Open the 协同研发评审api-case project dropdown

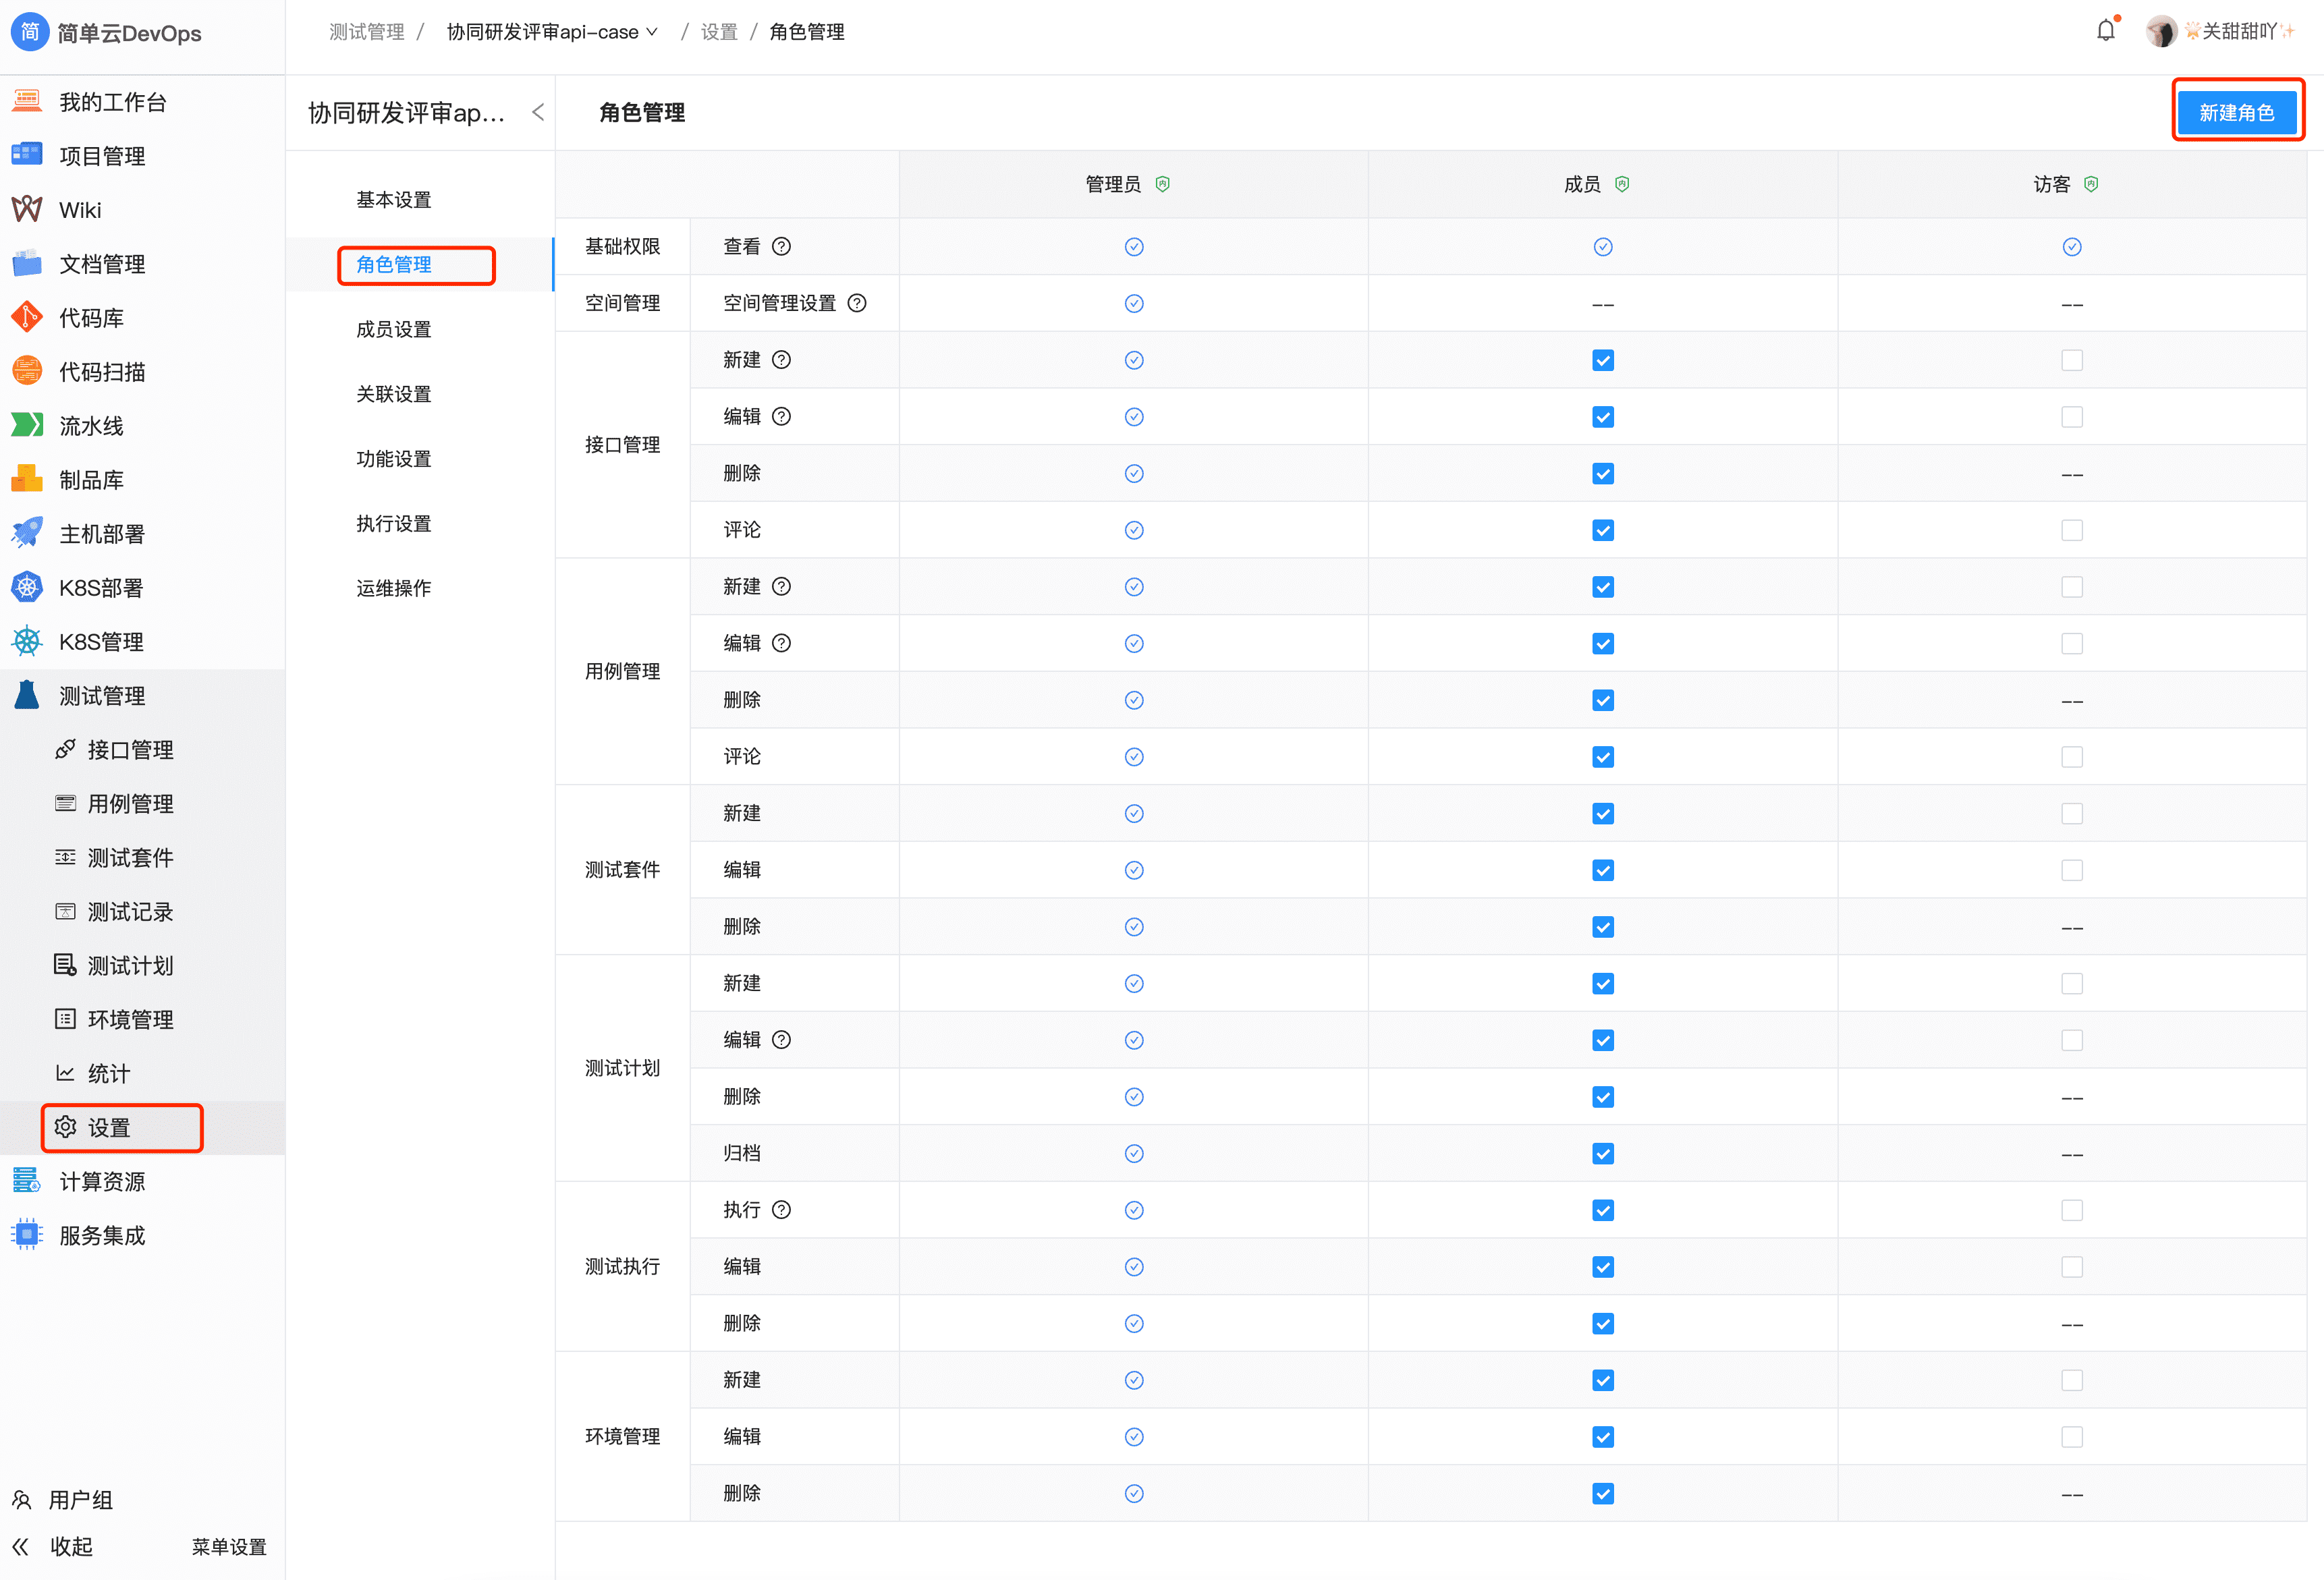552,32
